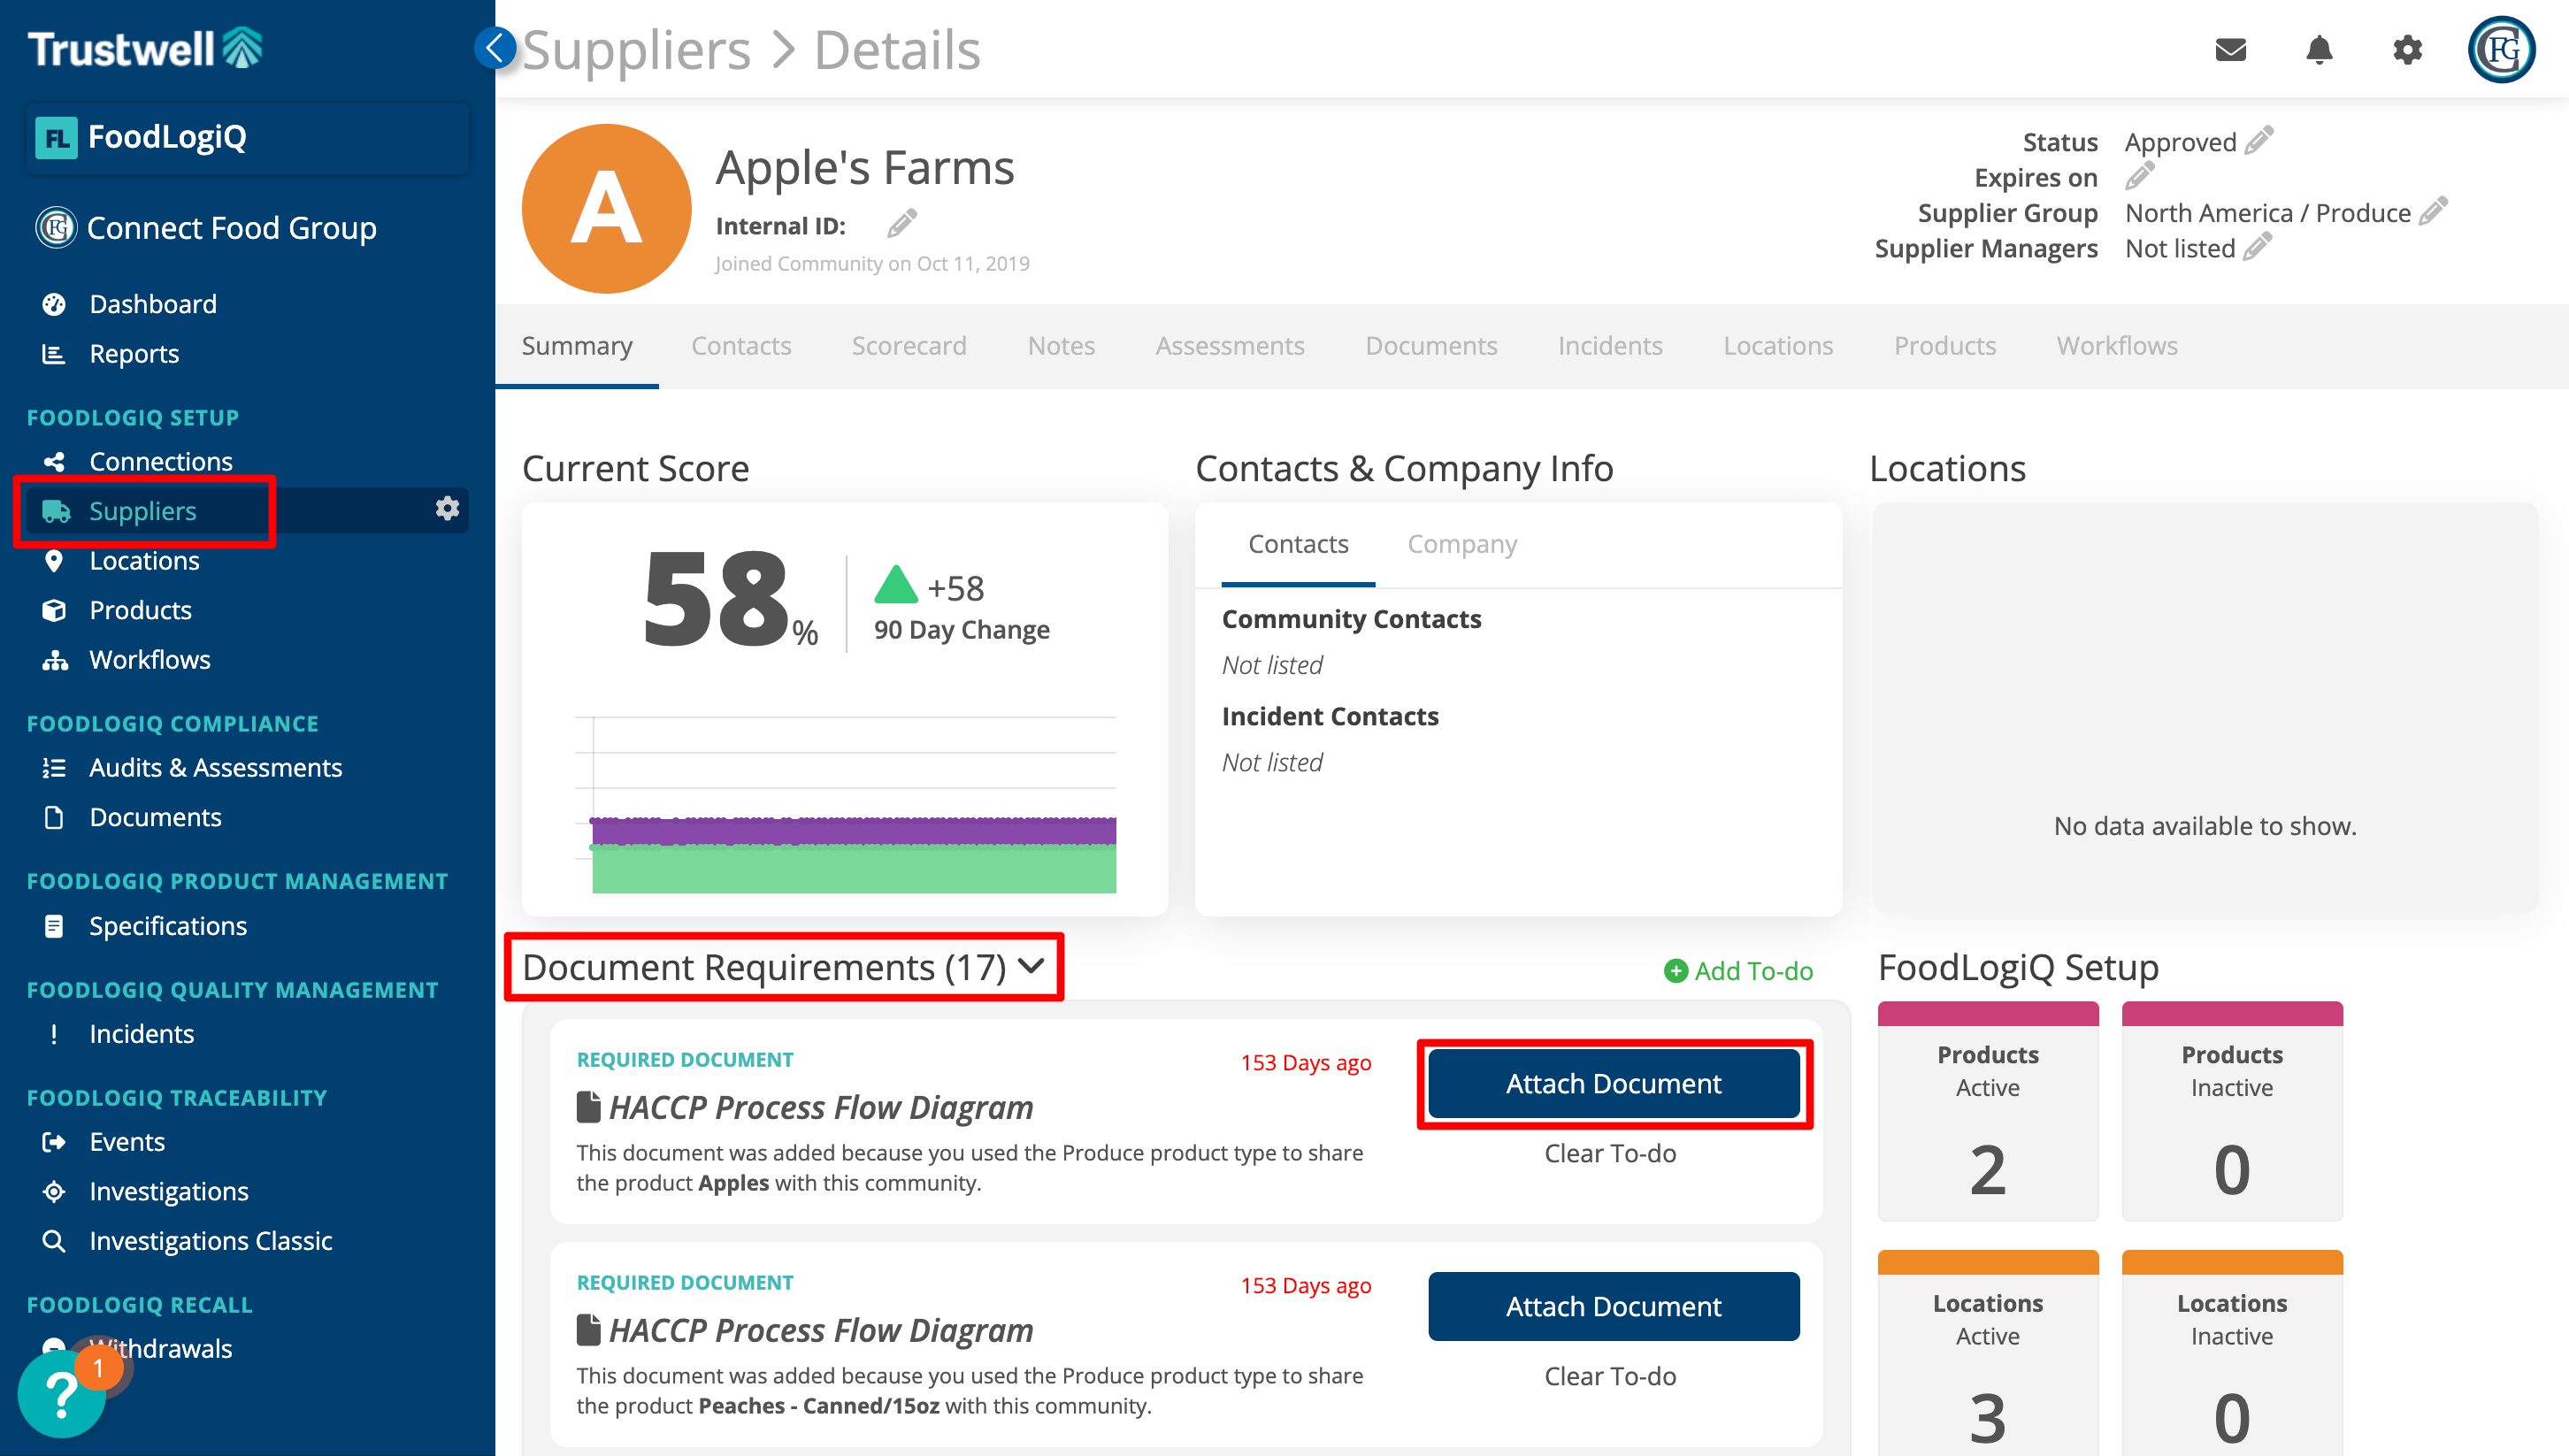
Task: Click the Specifications sheet icon
Action: 54,926
